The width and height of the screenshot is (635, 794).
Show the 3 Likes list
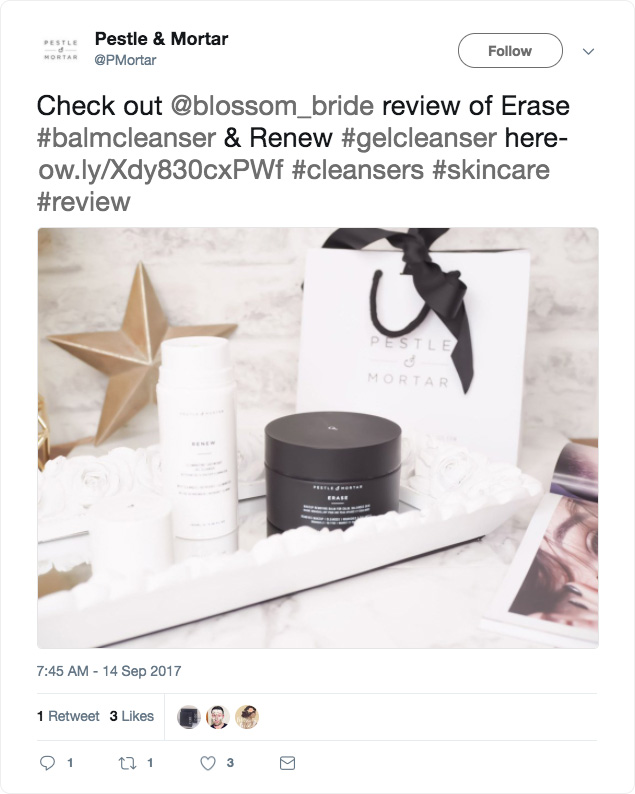pos(132,716)
